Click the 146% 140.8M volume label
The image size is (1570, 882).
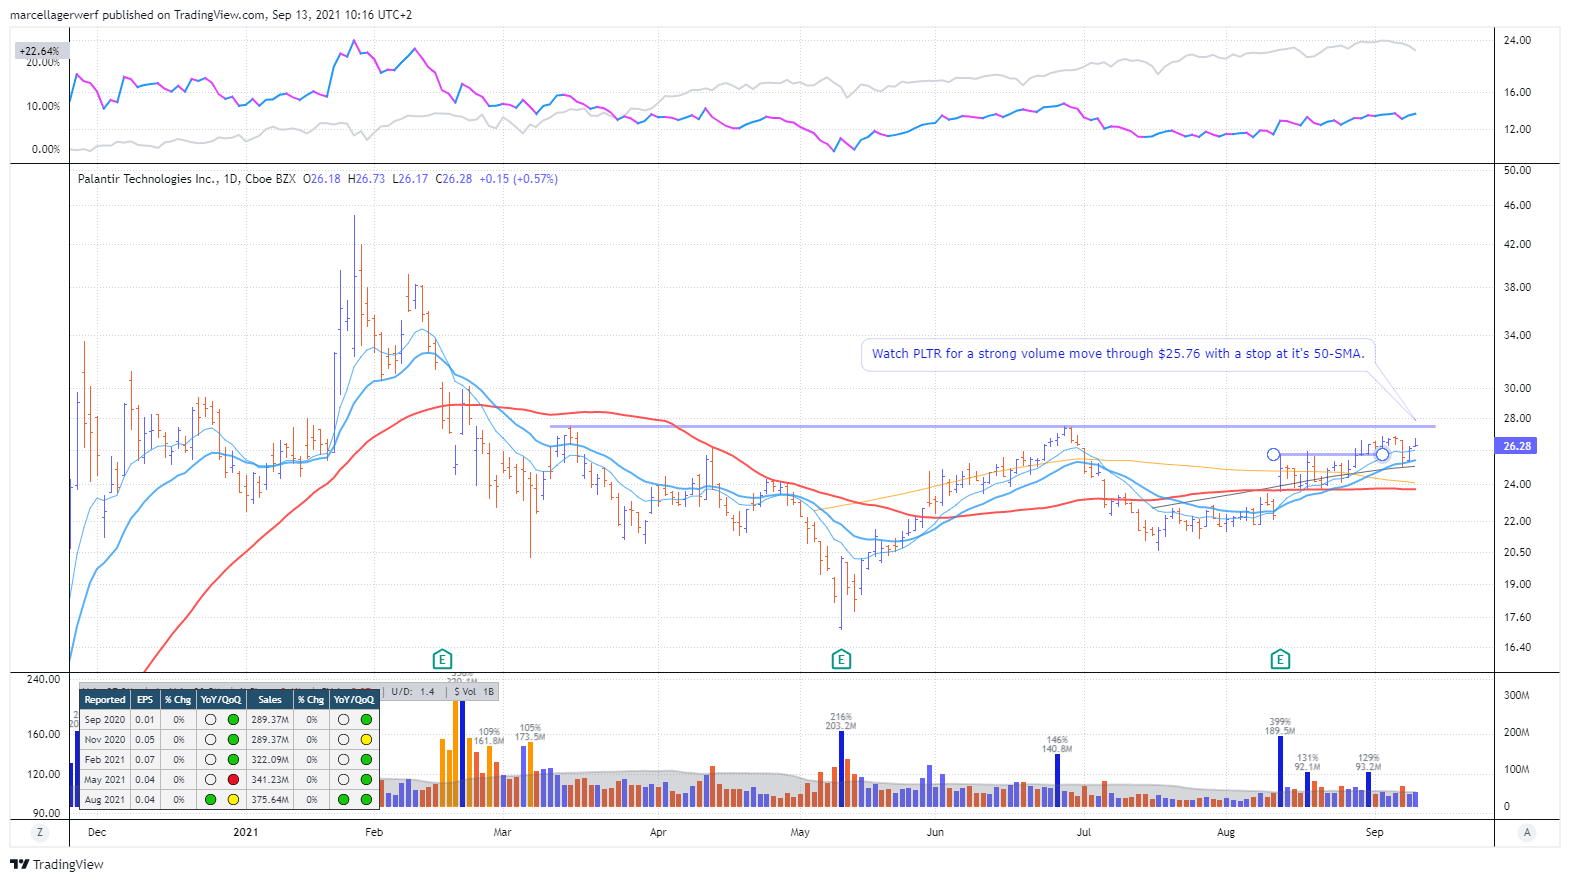tap(1057, 744)
